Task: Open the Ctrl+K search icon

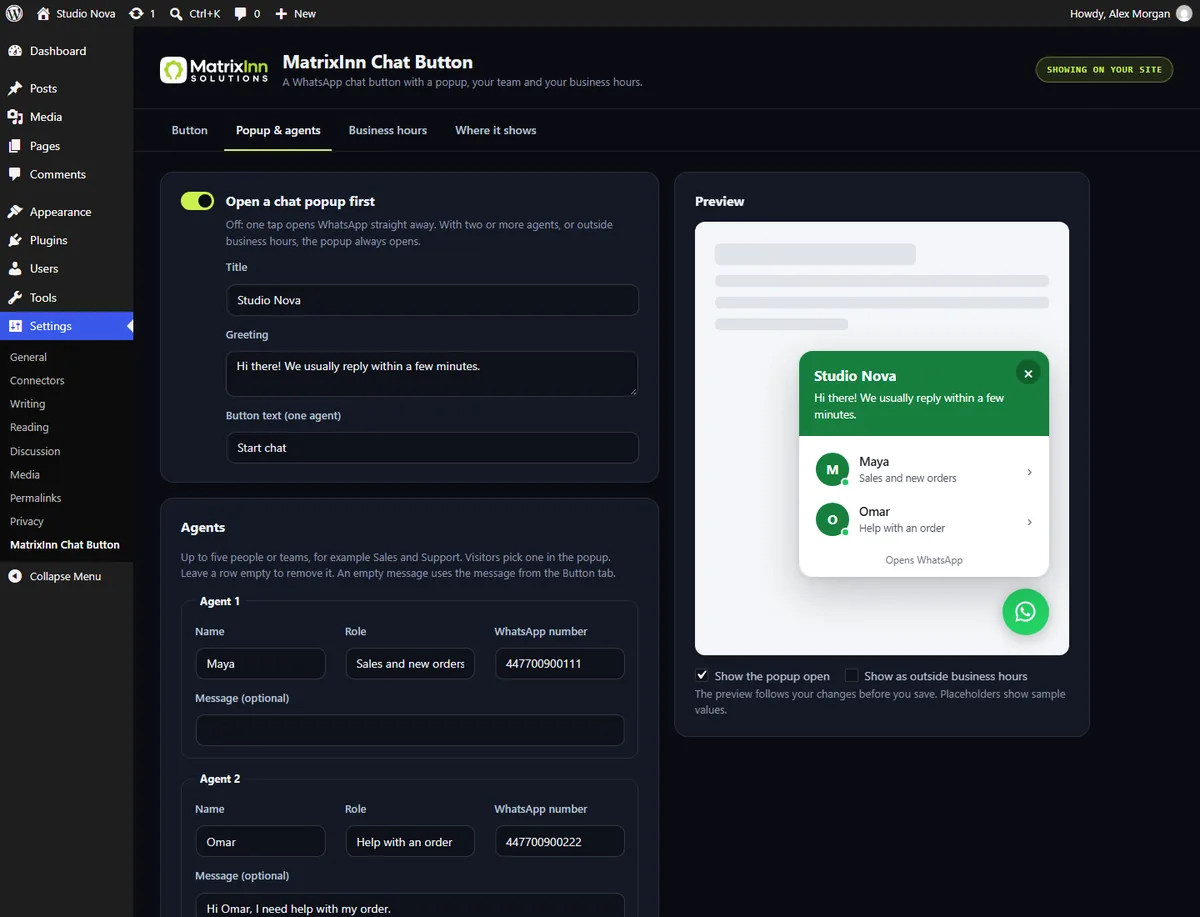Action: tap(176, 14)
